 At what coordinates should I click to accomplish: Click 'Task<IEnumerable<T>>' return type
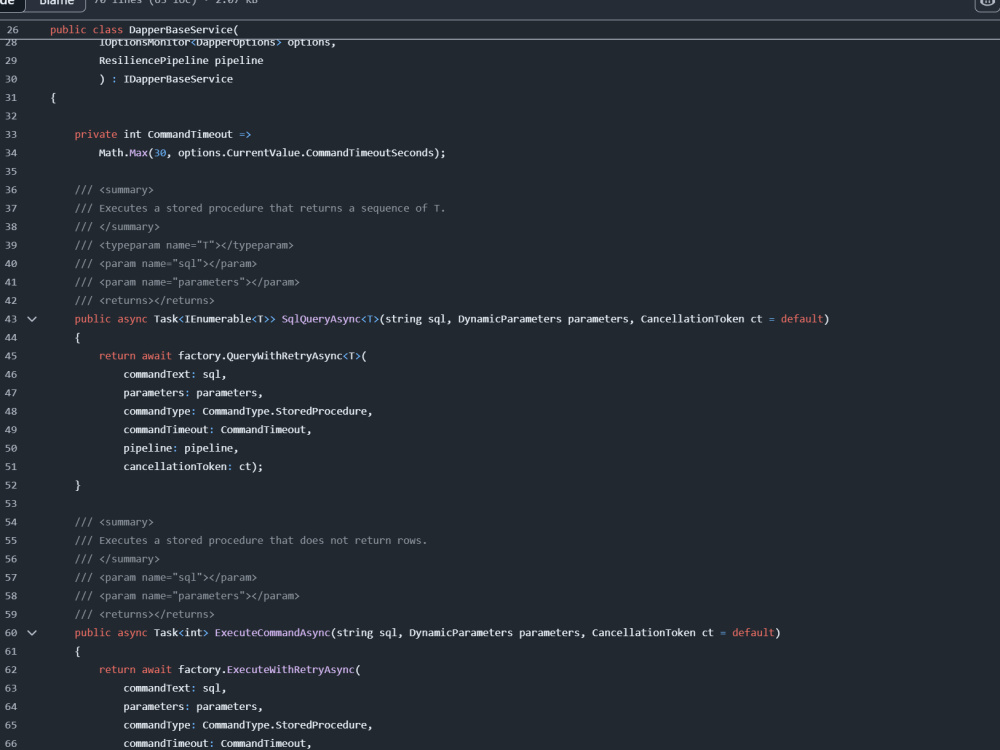coord(214,319)
